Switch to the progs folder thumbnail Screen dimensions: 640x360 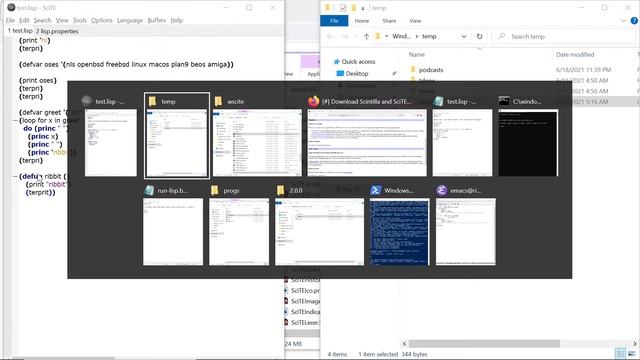point(239,231)
